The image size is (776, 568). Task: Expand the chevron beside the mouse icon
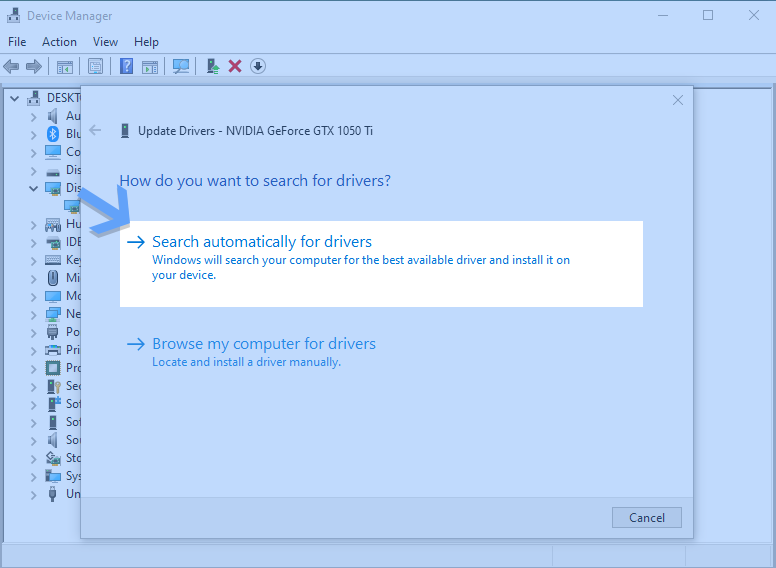click(x=33, y=278)
